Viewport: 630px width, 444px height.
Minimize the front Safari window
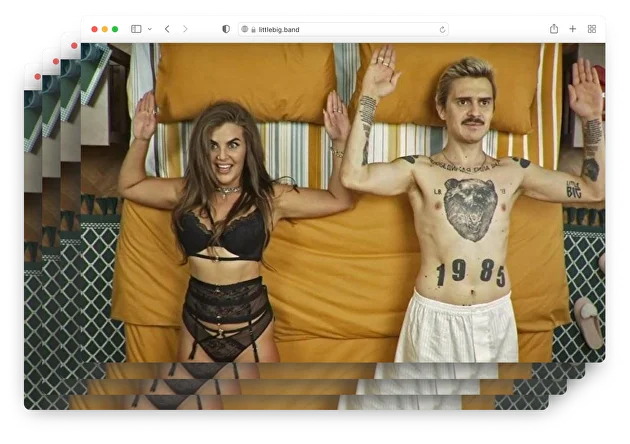click(104, 29)
